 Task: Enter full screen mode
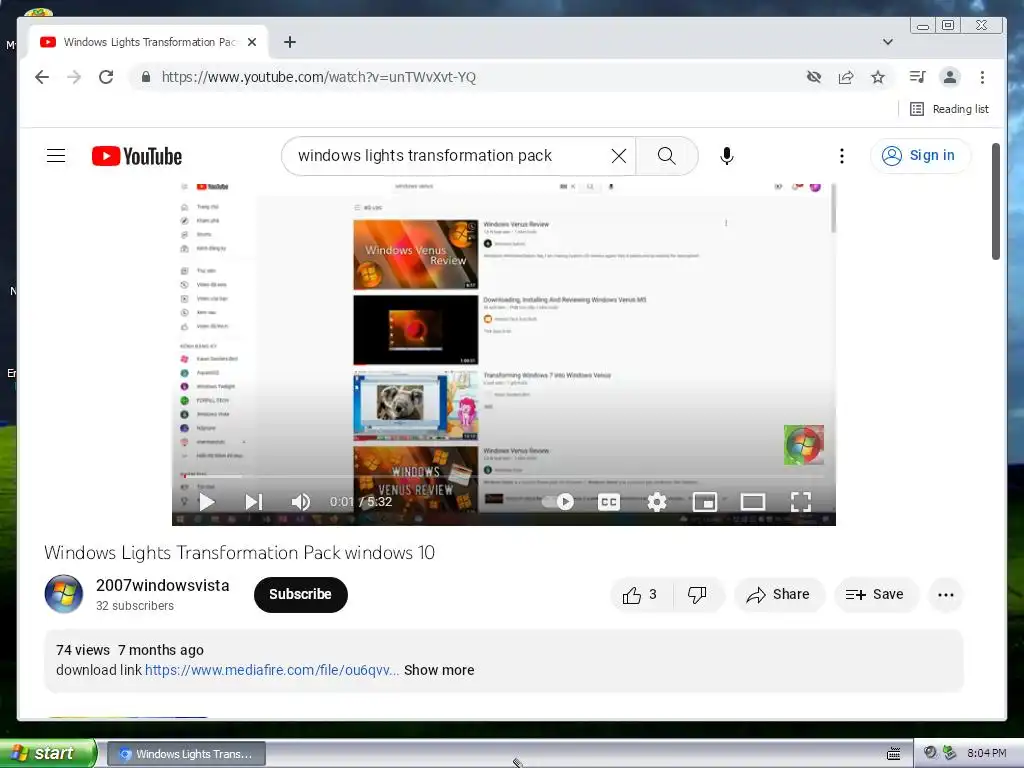point(801,502)
